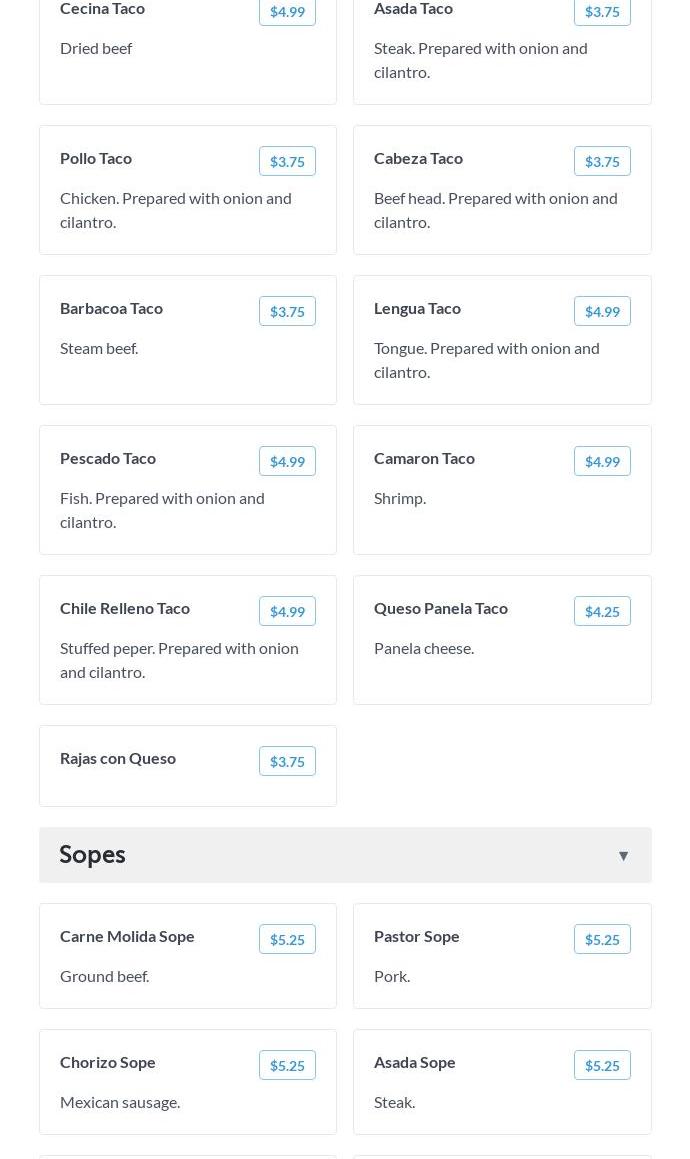Click Rajas con Queso $3.75 price
Screen dimensions: 690x1159
coord(287,762)
